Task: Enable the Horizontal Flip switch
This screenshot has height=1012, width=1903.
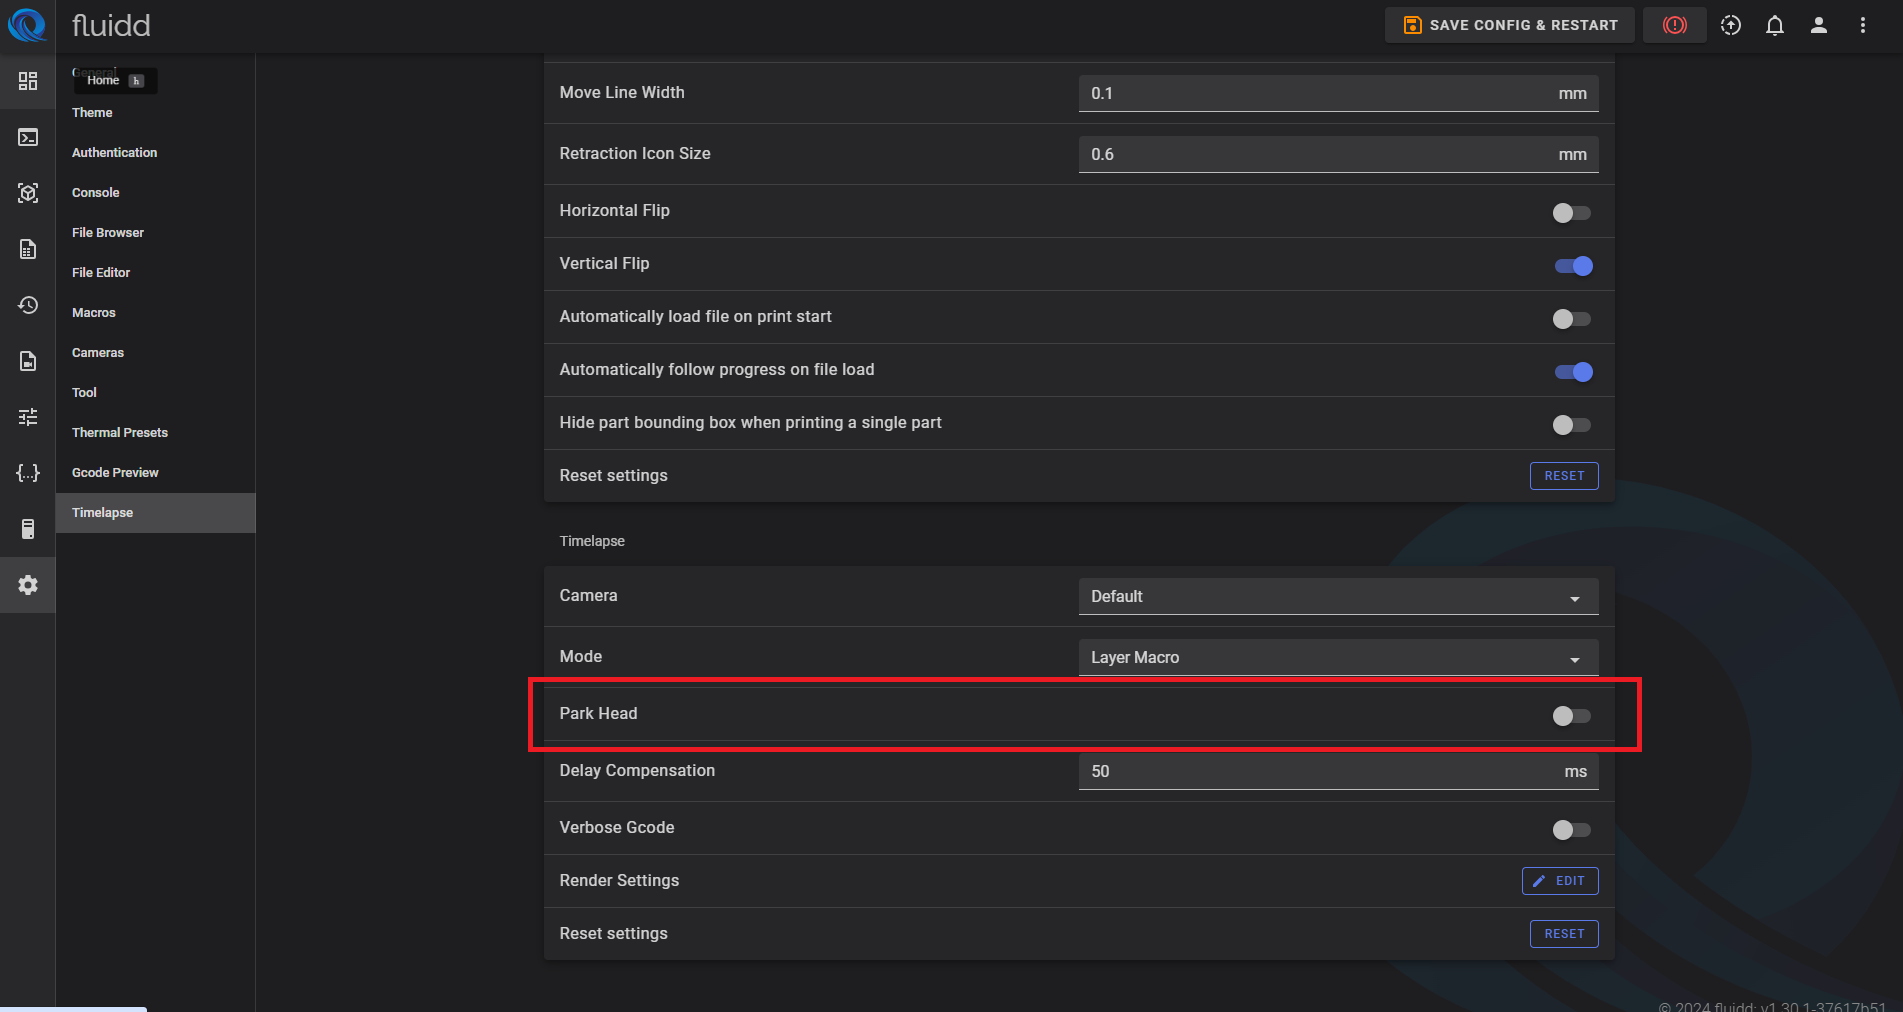Action: (1571, 213)
